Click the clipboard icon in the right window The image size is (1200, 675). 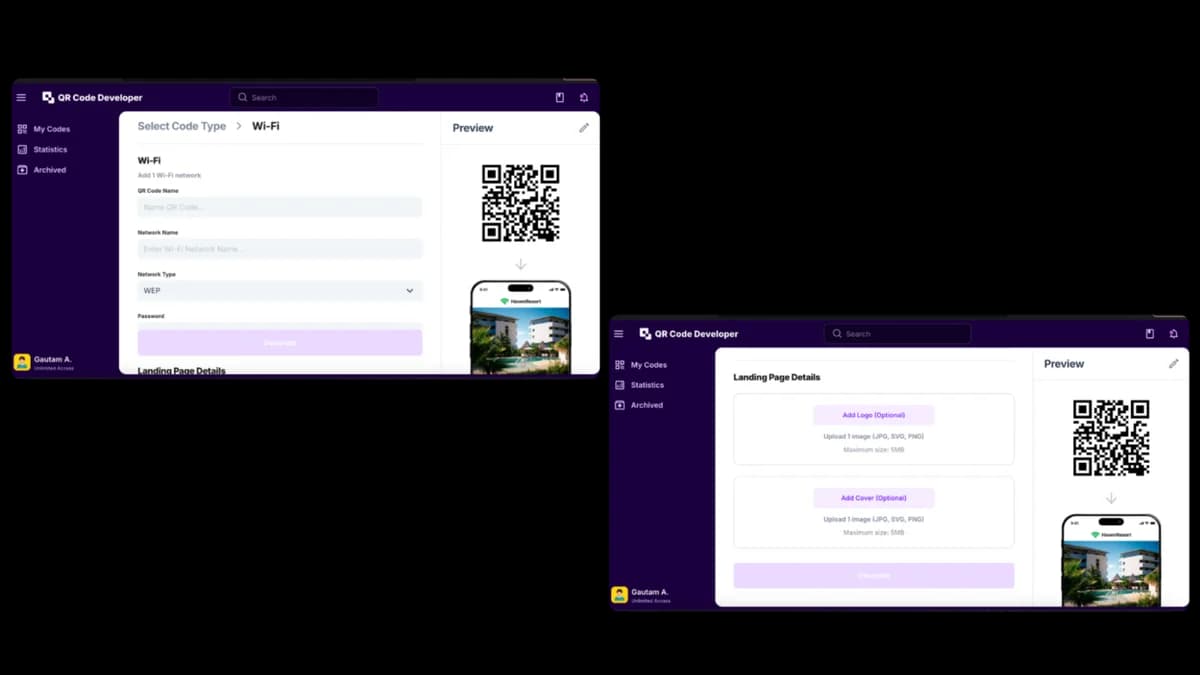click(x=1148, y=333)
